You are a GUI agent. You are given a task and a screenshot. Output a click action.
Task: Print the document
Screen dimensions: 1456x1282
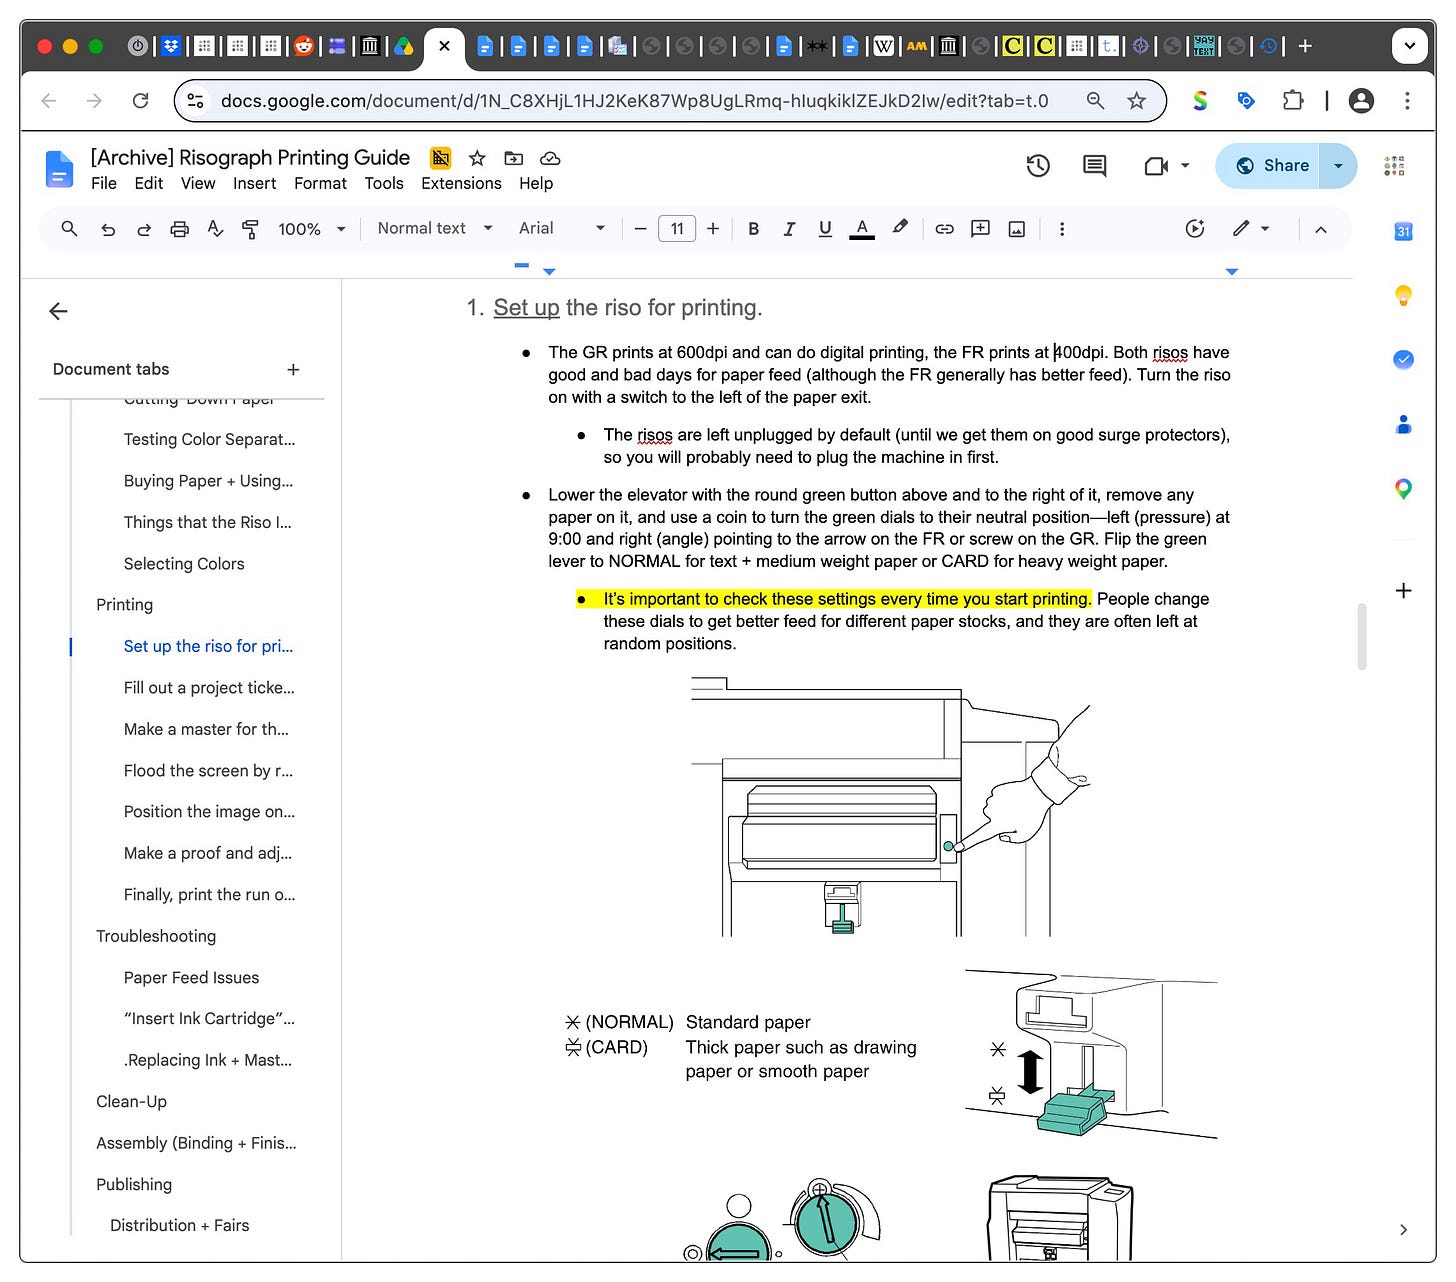click(180, 229)
